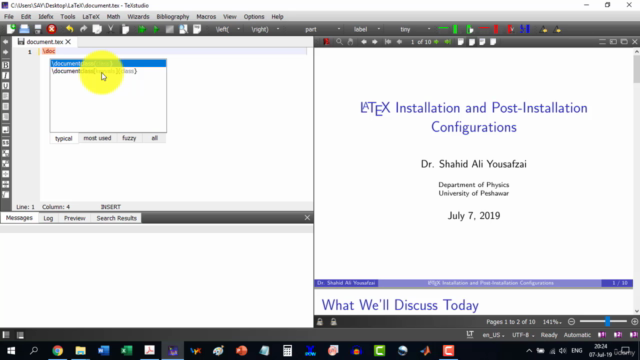The image size is (640, 360).
Task: Close the Messages panel
Action: coord(307,218)
